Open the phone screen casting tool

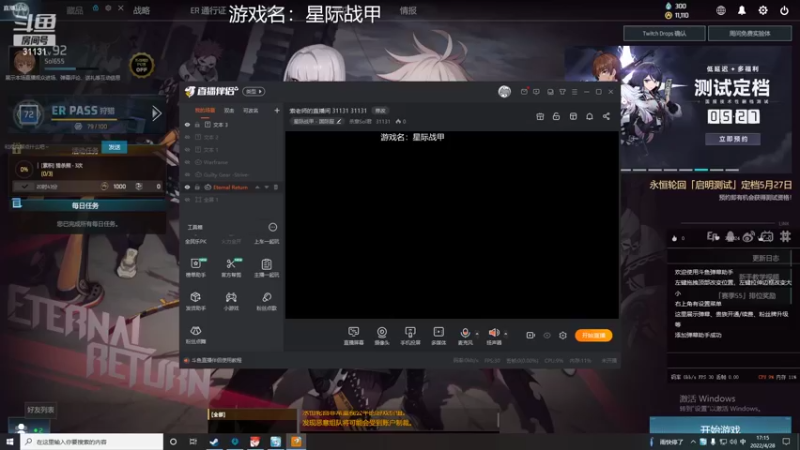[x=410, y=336]
